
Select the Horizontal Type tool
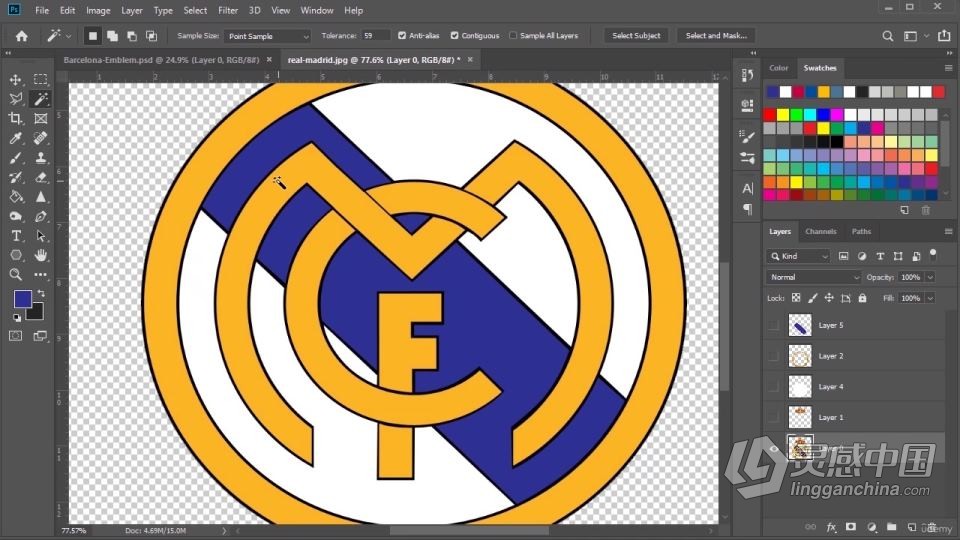pyautogui.click(x=15, y=236)
